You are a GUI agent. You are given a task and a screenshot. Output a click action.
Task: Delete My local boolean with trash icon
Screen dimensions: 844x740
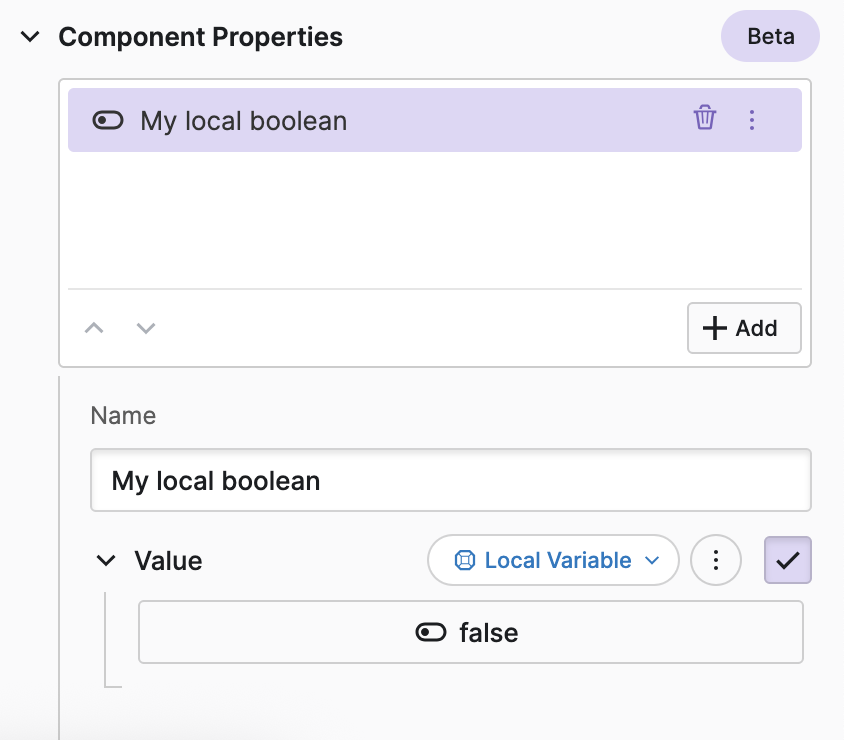pyautogui.click(x=705, y=119)
